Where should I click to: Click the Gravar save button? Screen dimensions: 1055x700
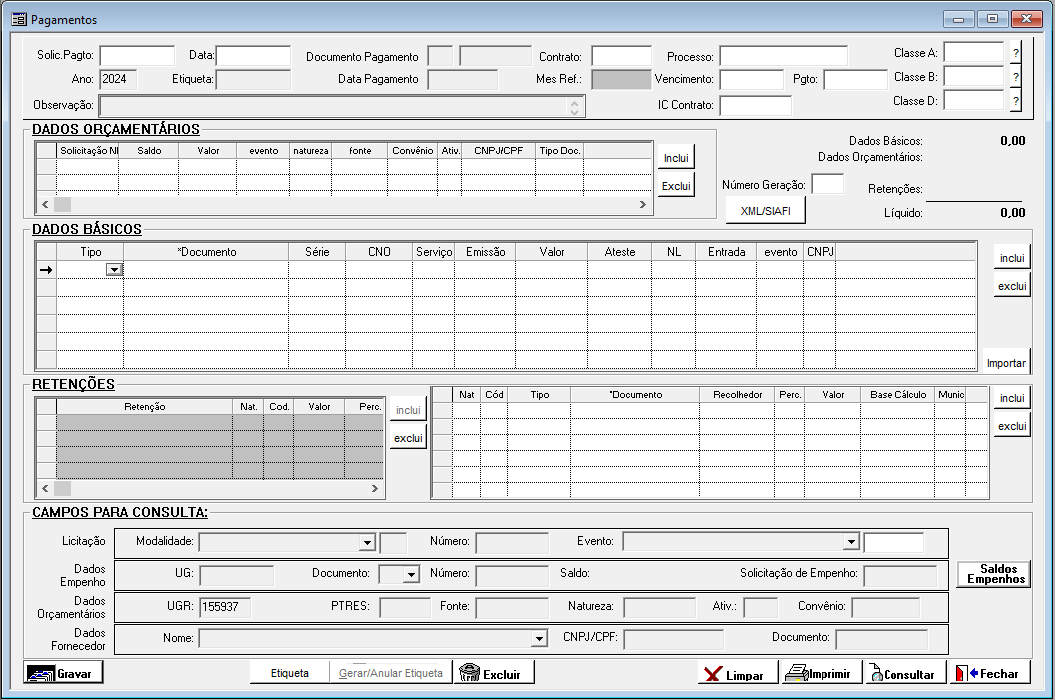point(64,673)
